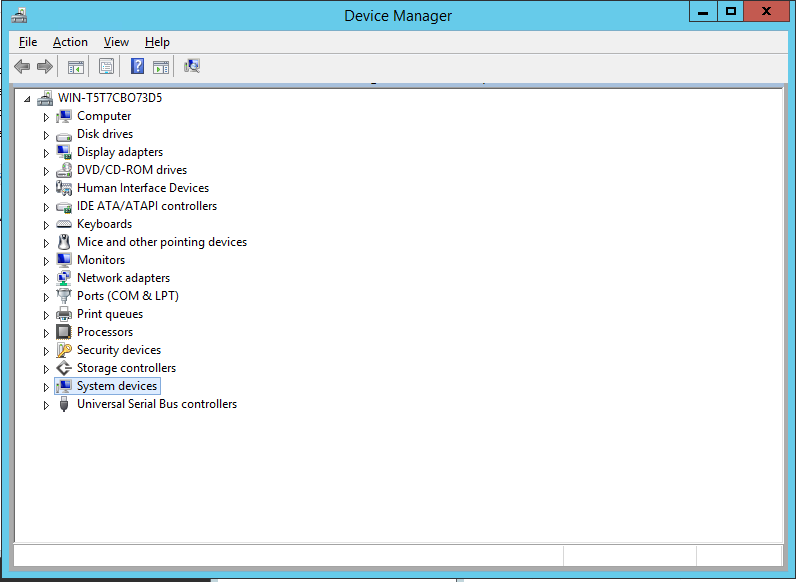Click the Network adapters icon
This screenshot has height=582, width=796.
pyautogui.click(x=64, y=278)
